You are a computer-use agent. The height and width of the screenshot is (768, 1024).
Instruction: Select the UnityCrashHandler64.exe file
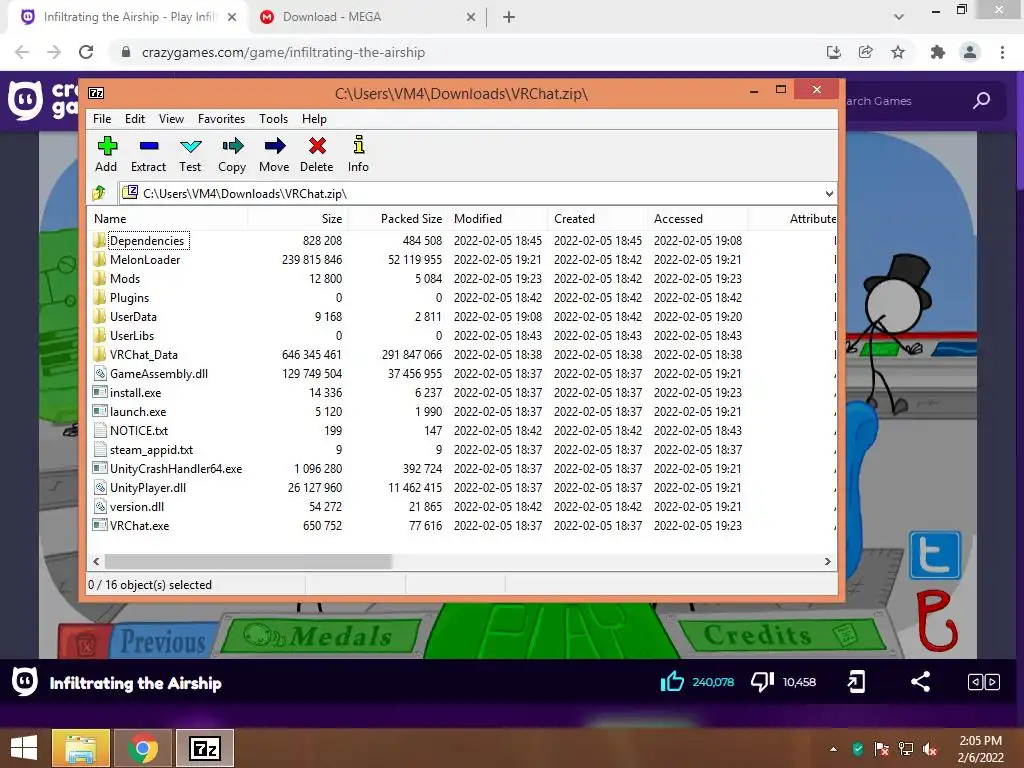(x=176, y=468)
